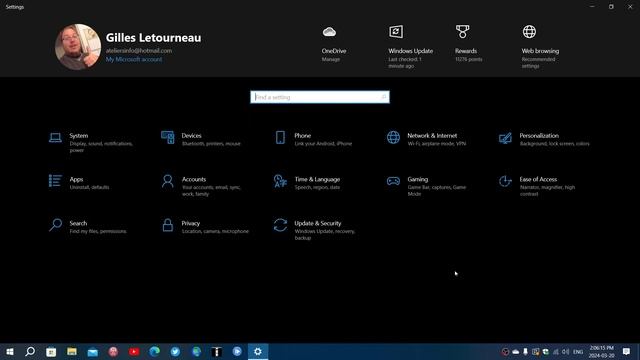This screenshot has width=640, height=360.
Task: Open the System settings laptop icon
Action: point(56,138)
